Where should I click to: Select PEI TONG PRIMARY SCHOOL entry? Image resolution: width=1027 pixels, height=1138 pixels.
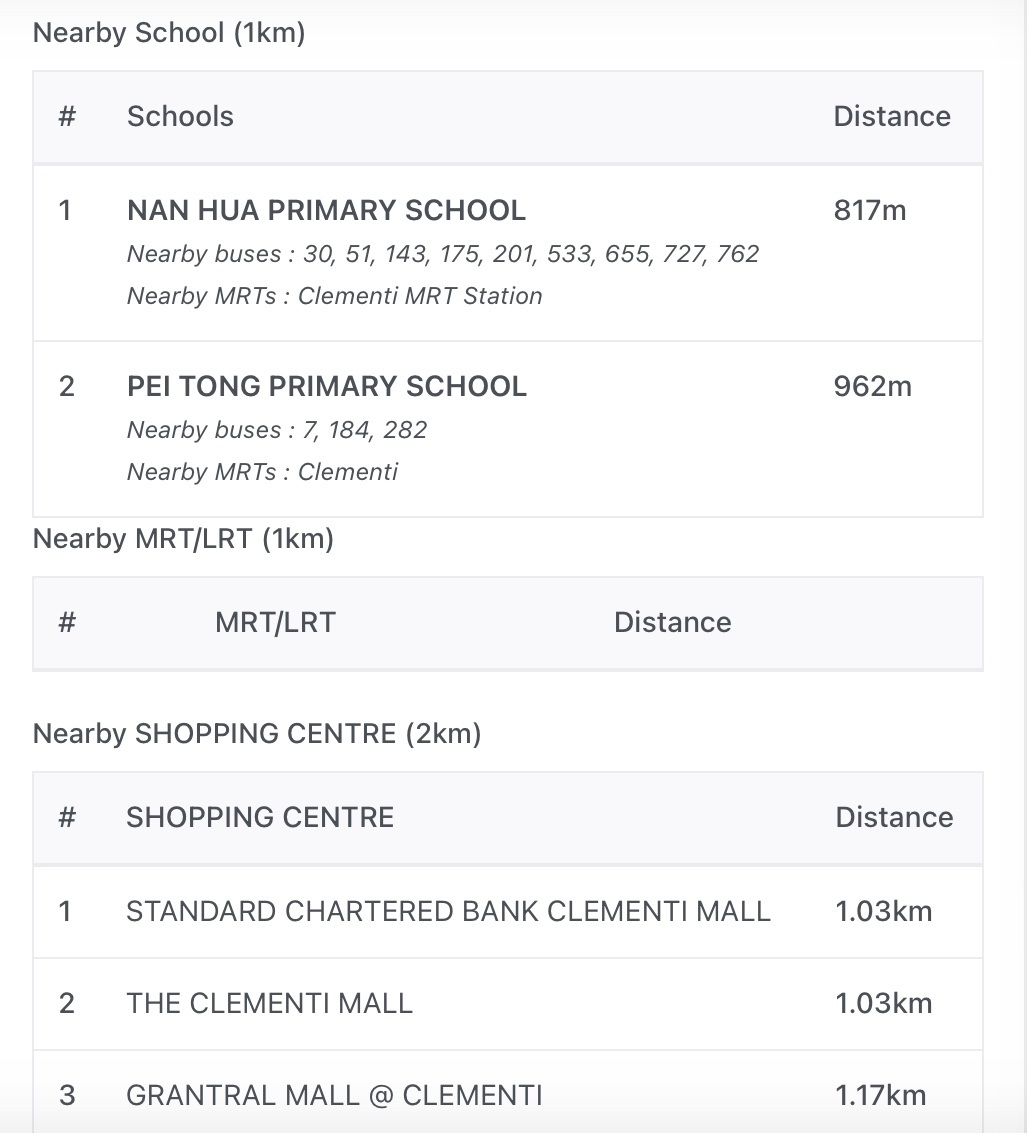[x=326, y=387]
